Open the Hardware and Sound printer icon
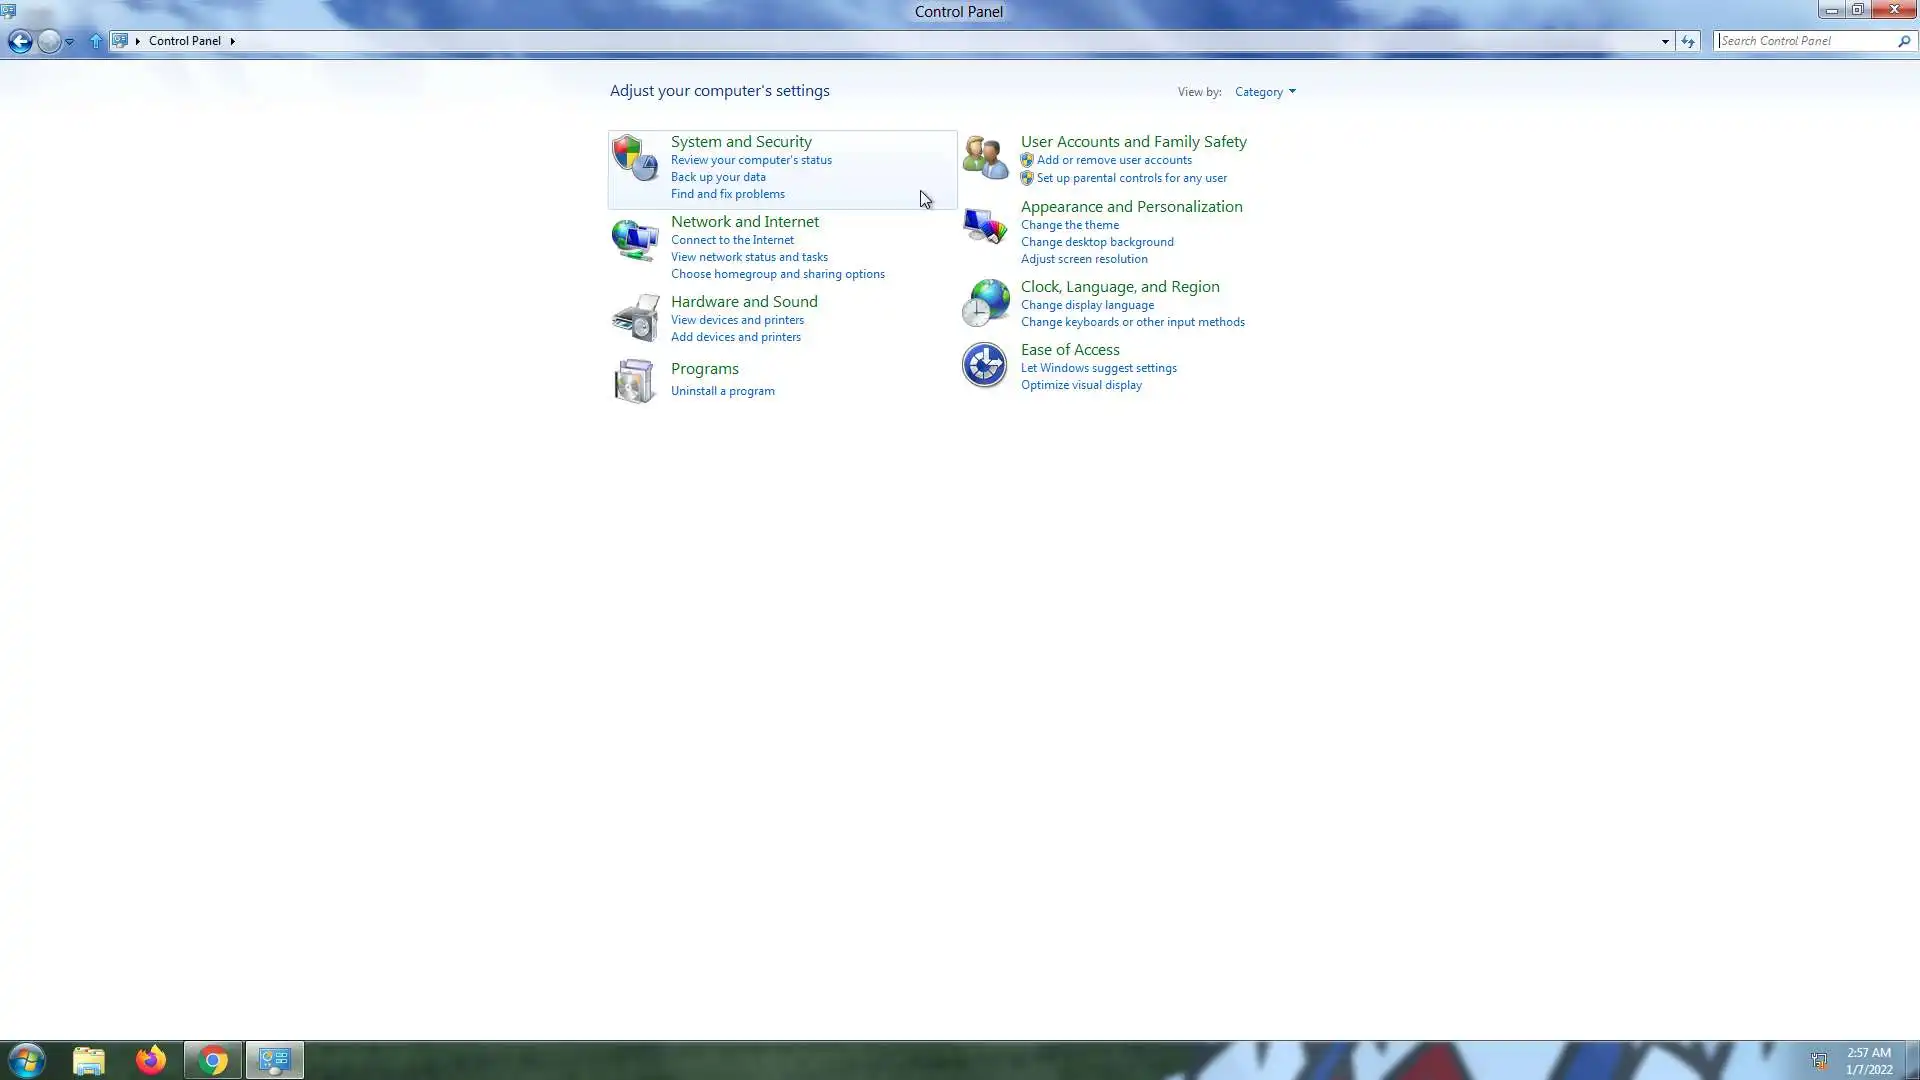 pos(634,318)
